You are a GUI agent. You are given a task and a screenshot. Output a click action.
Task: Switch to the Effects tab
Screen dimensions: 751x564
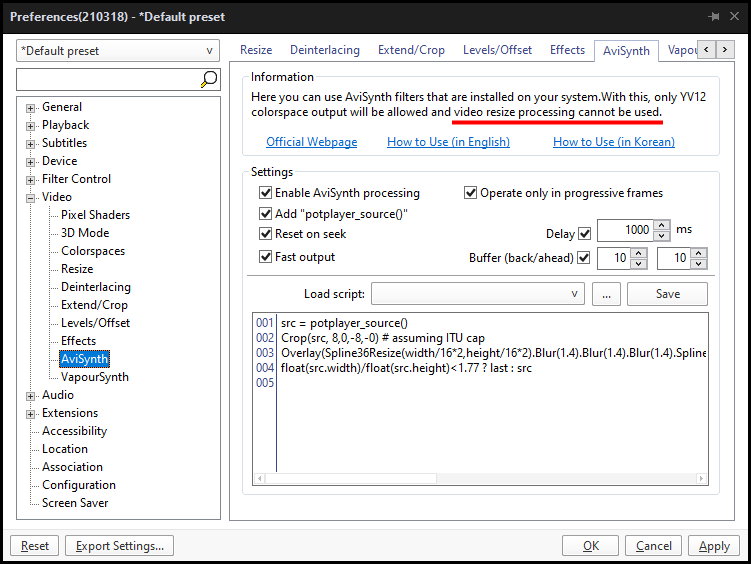(567, 50)
